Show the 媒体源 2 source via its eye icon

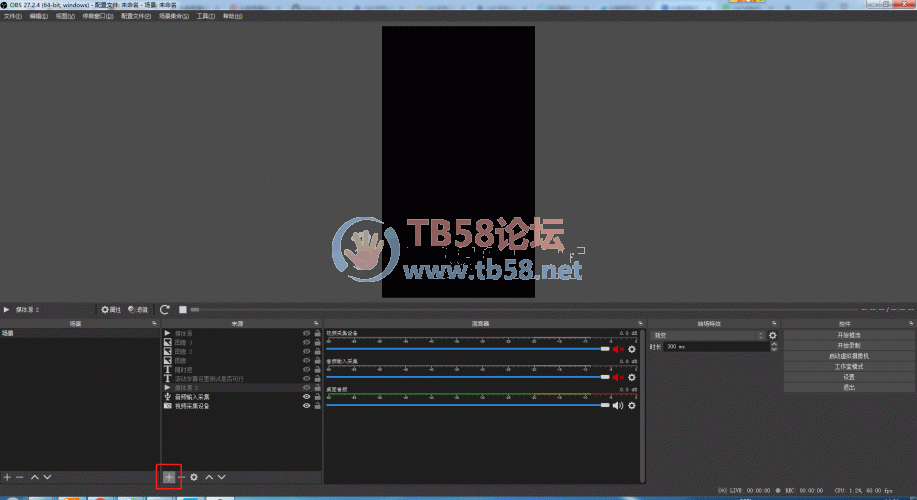306,388
